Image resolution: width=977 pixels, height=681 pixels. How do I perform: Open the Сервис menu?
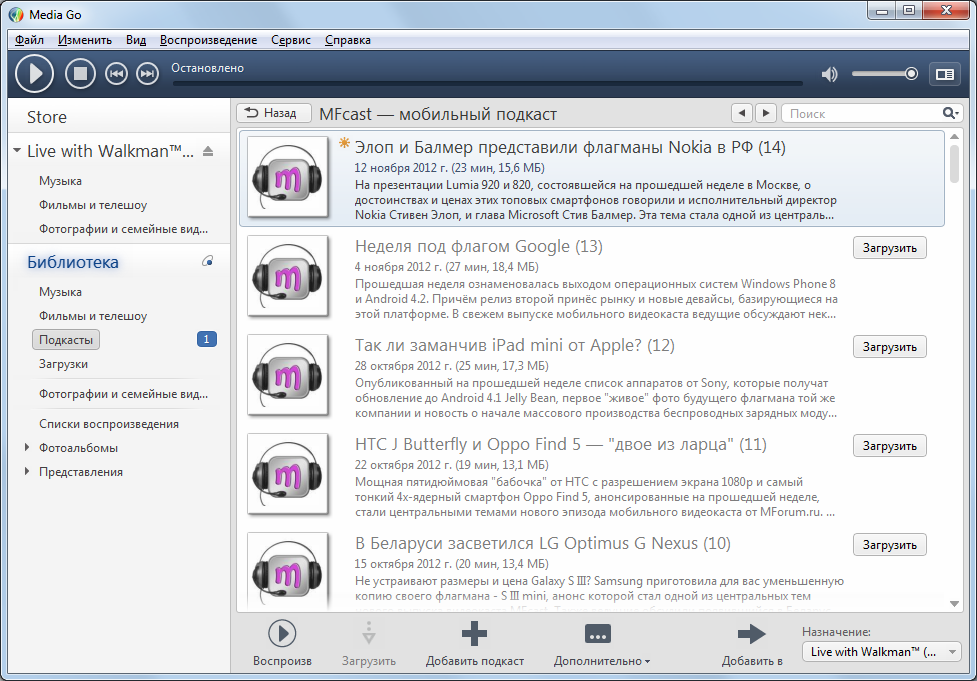click(290, 40)
